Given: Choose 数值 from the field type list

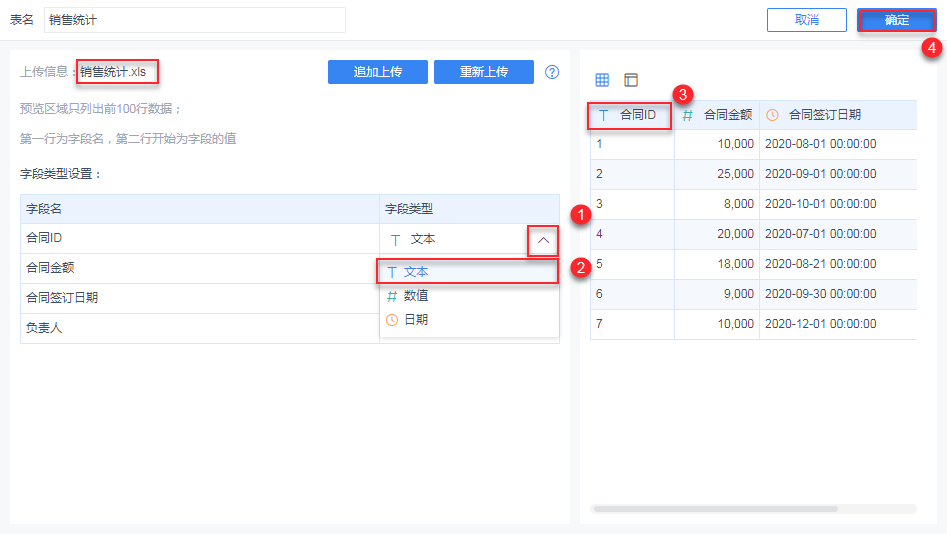Looking at the screenshot, I should tap(416, 296).
